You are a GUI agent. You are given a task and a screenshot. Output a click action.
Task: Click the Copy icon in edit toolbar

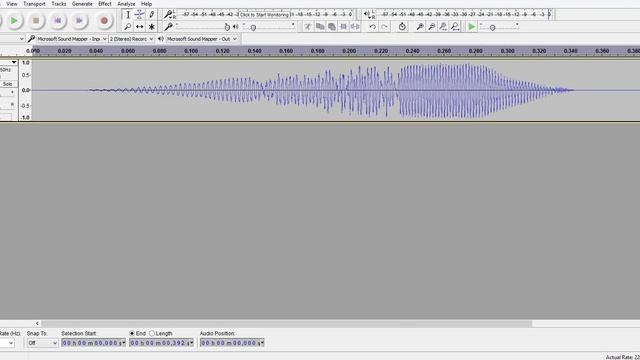coord(320,27)
